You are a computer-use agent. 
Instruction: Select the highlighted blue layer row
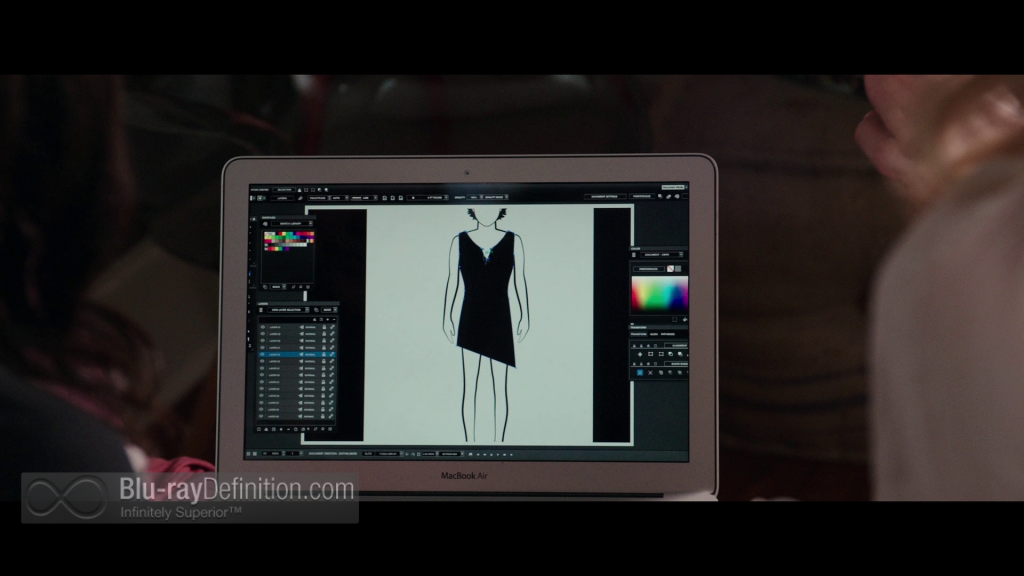(297, 354)
